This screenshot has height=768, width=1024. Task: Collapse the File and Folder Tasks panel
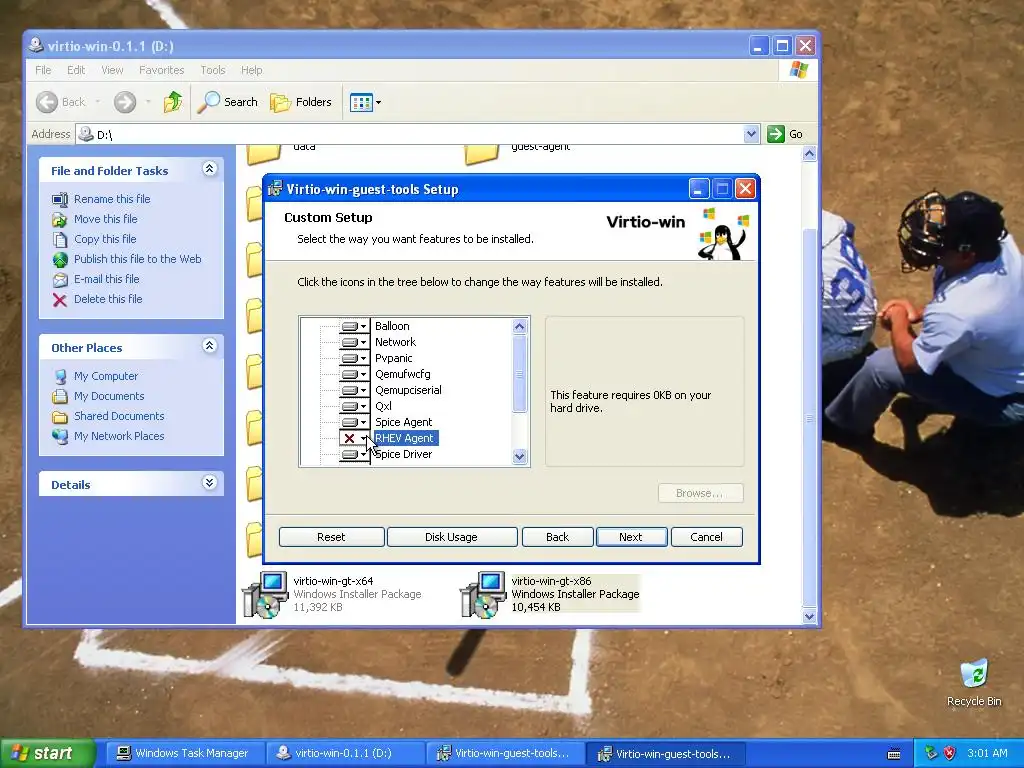point(210,169)
